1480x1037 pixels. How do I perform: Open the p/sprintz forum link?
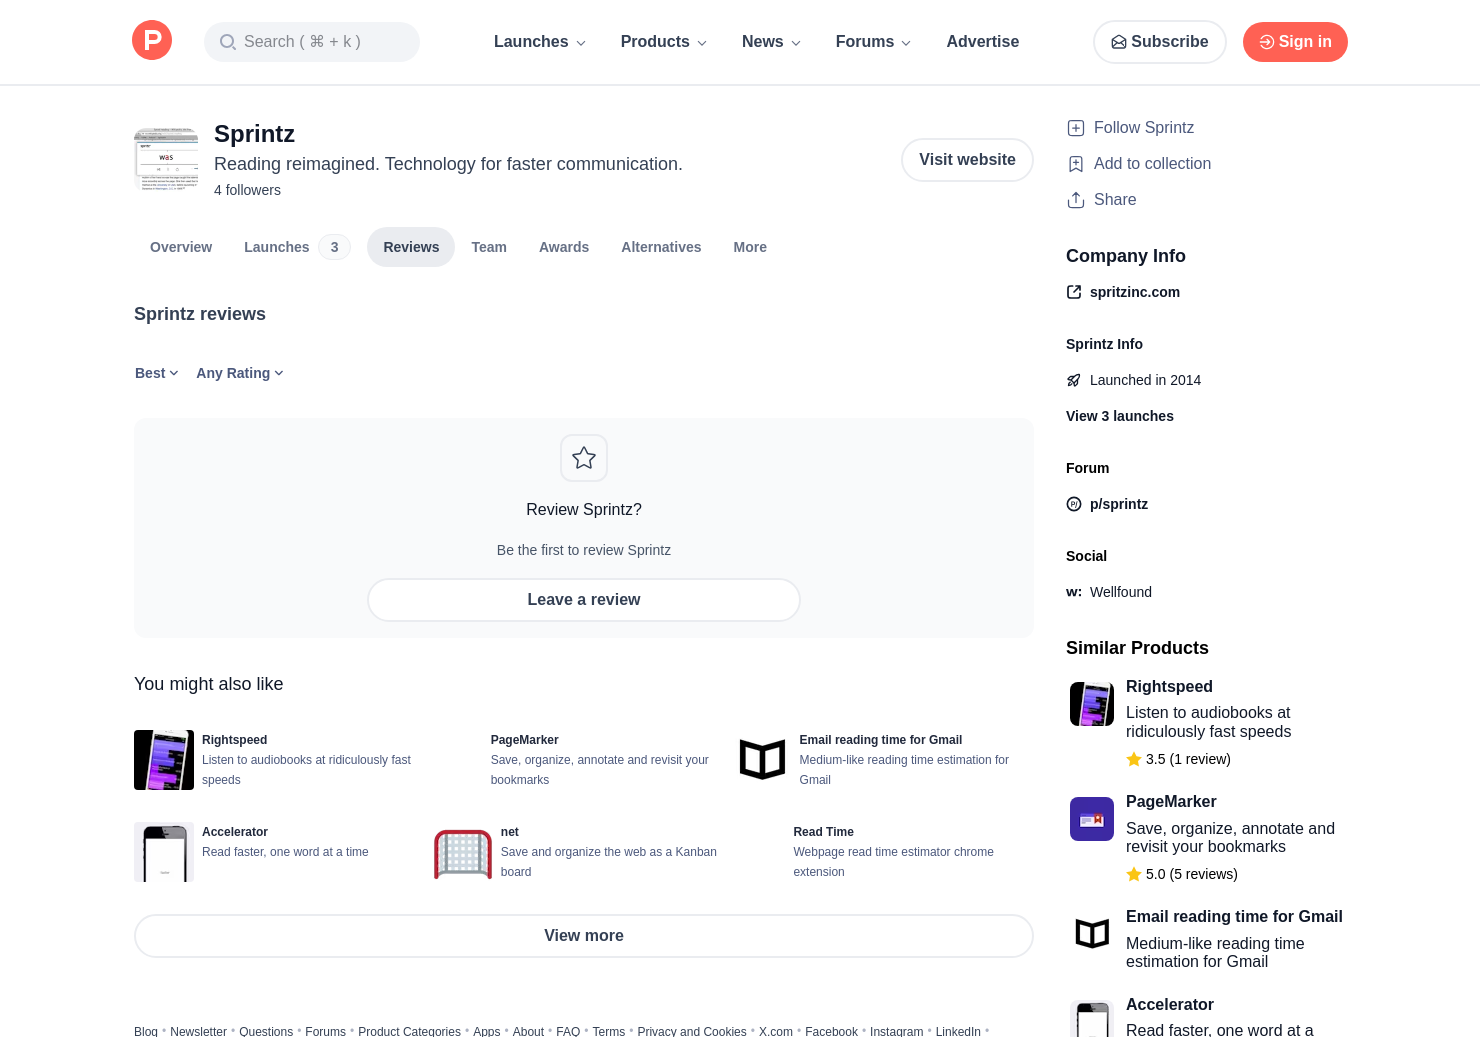[x=1119, y=504]
